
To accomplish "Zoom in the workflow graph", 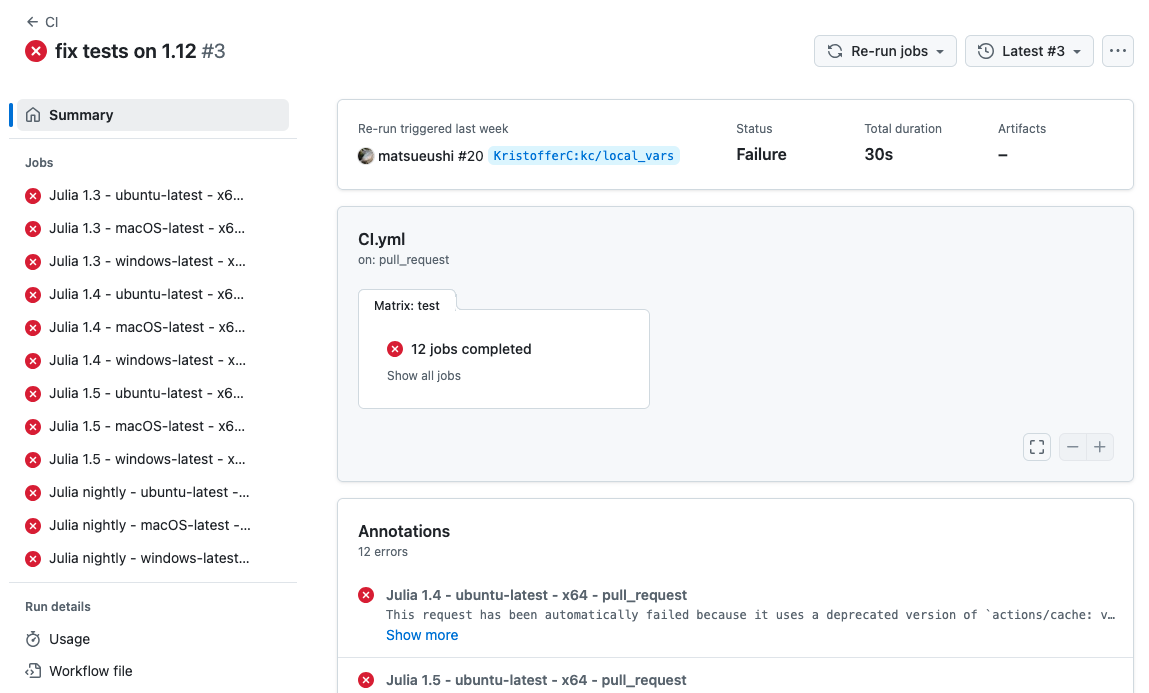I will 1100,447.
